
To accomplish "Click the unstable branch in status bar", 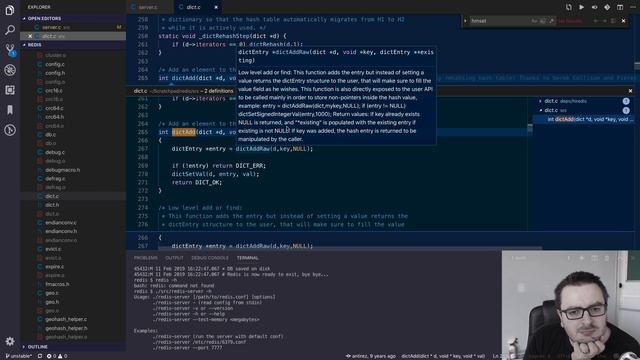I will click(x=18, y=356).
